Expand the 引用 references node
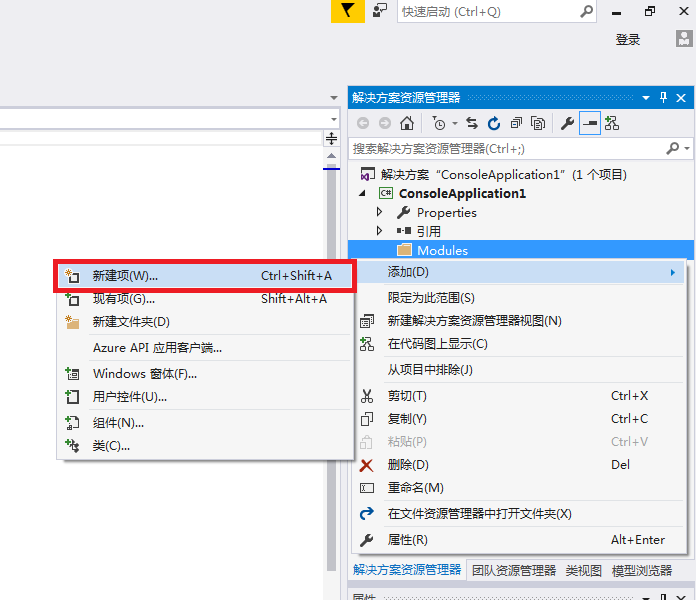The image size is (696, 600). pyautogui.click(x=379, y=230)
